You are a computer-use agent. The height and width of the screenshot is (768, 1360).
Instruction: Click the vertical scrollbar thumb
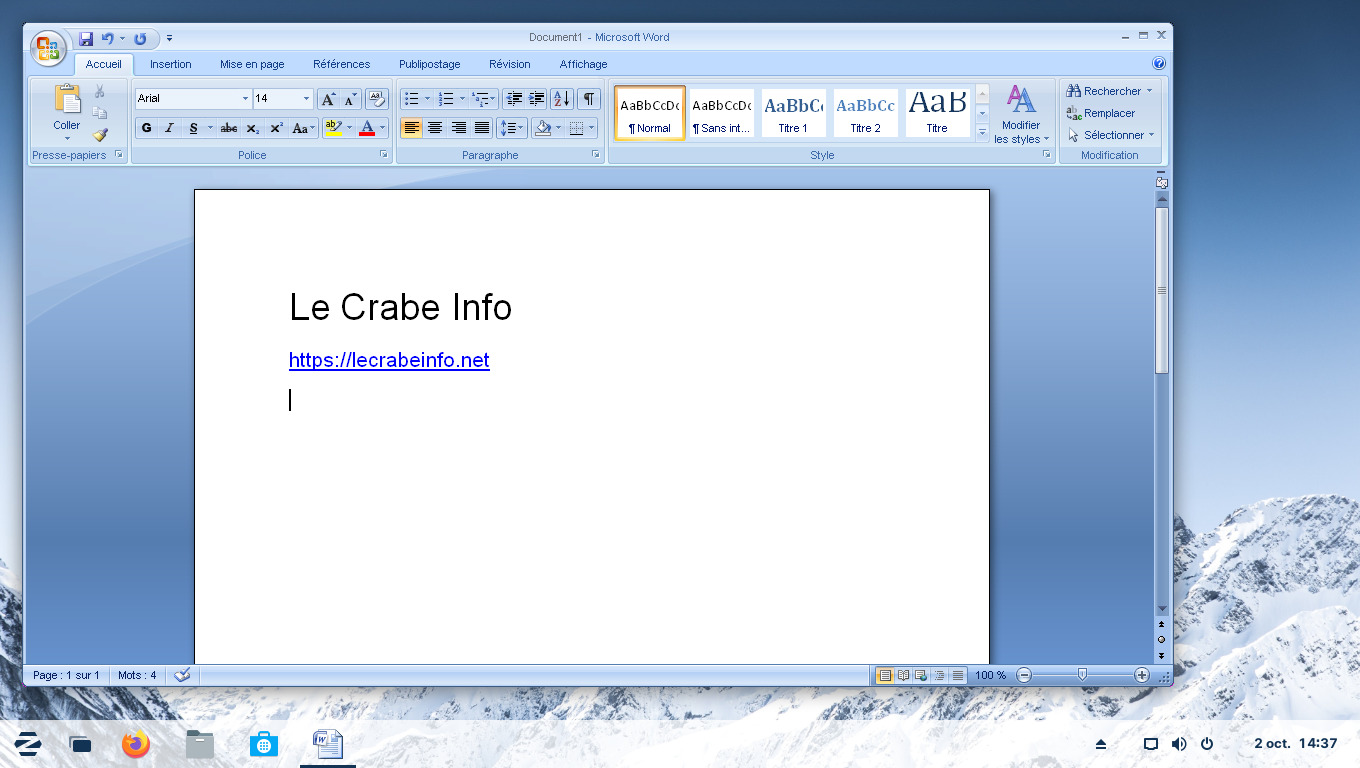pyautogui.click(x=1161, y=290)
